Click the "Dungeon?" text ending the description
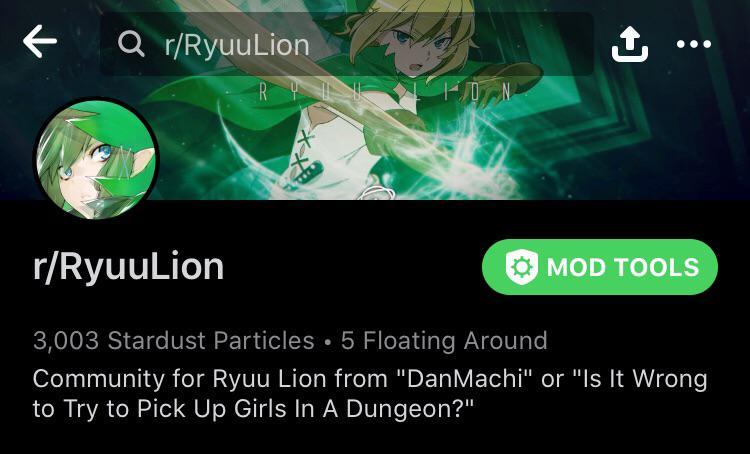 click(409, 409)
